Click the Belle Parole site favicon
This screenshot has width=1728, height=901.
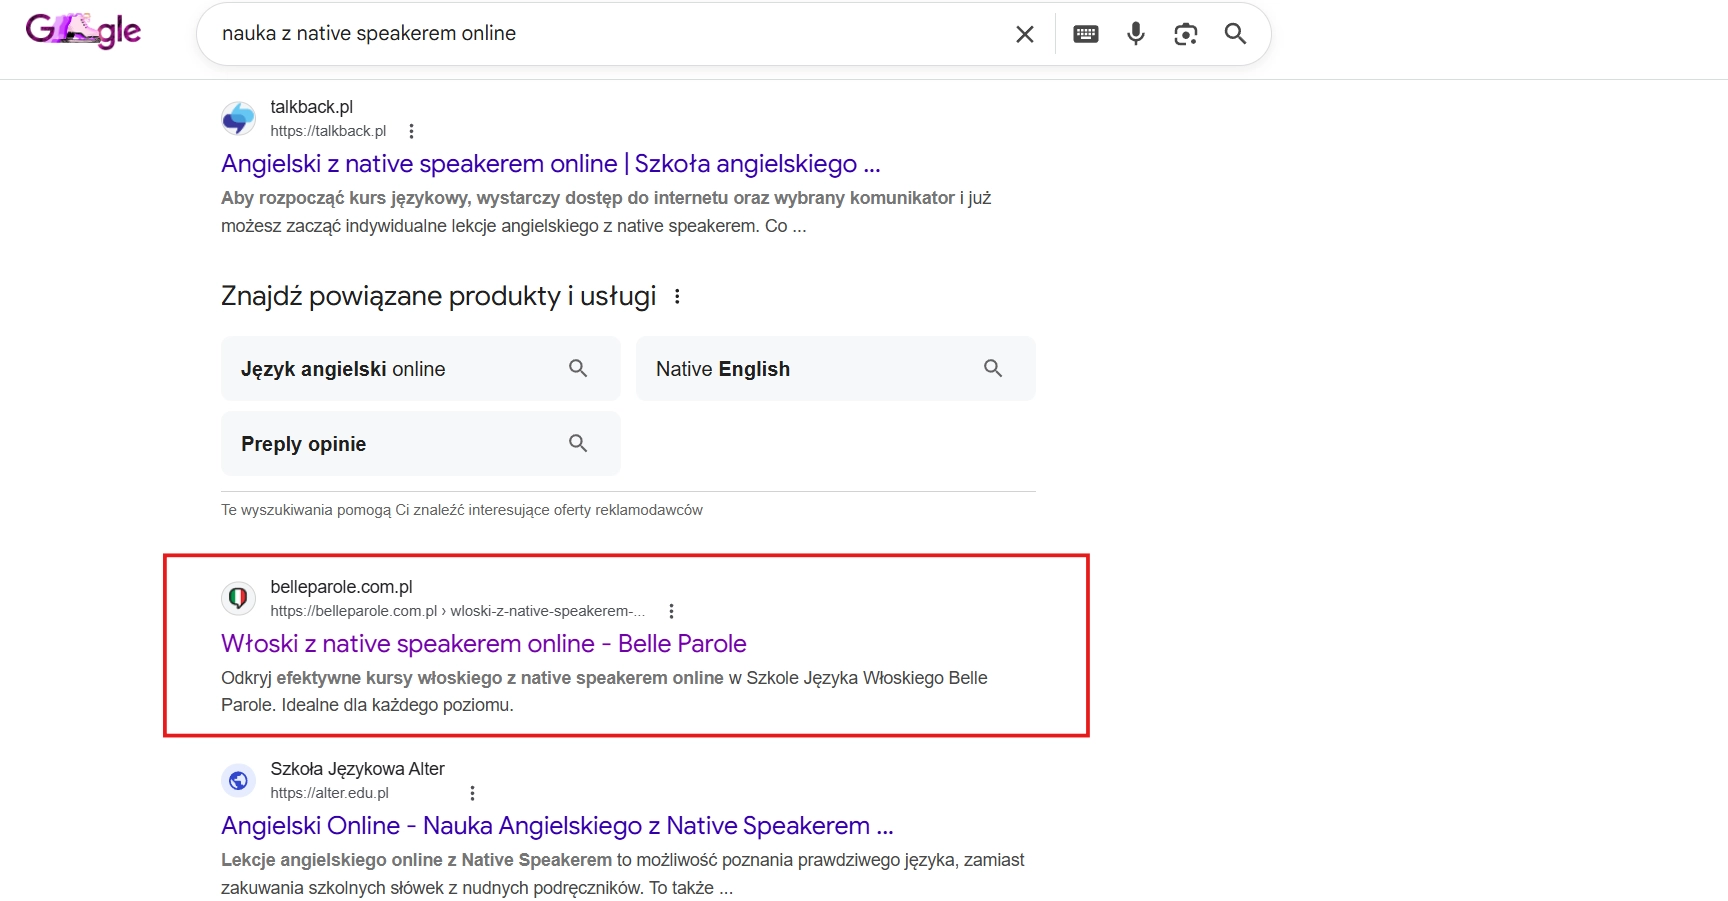coord(238,598)
